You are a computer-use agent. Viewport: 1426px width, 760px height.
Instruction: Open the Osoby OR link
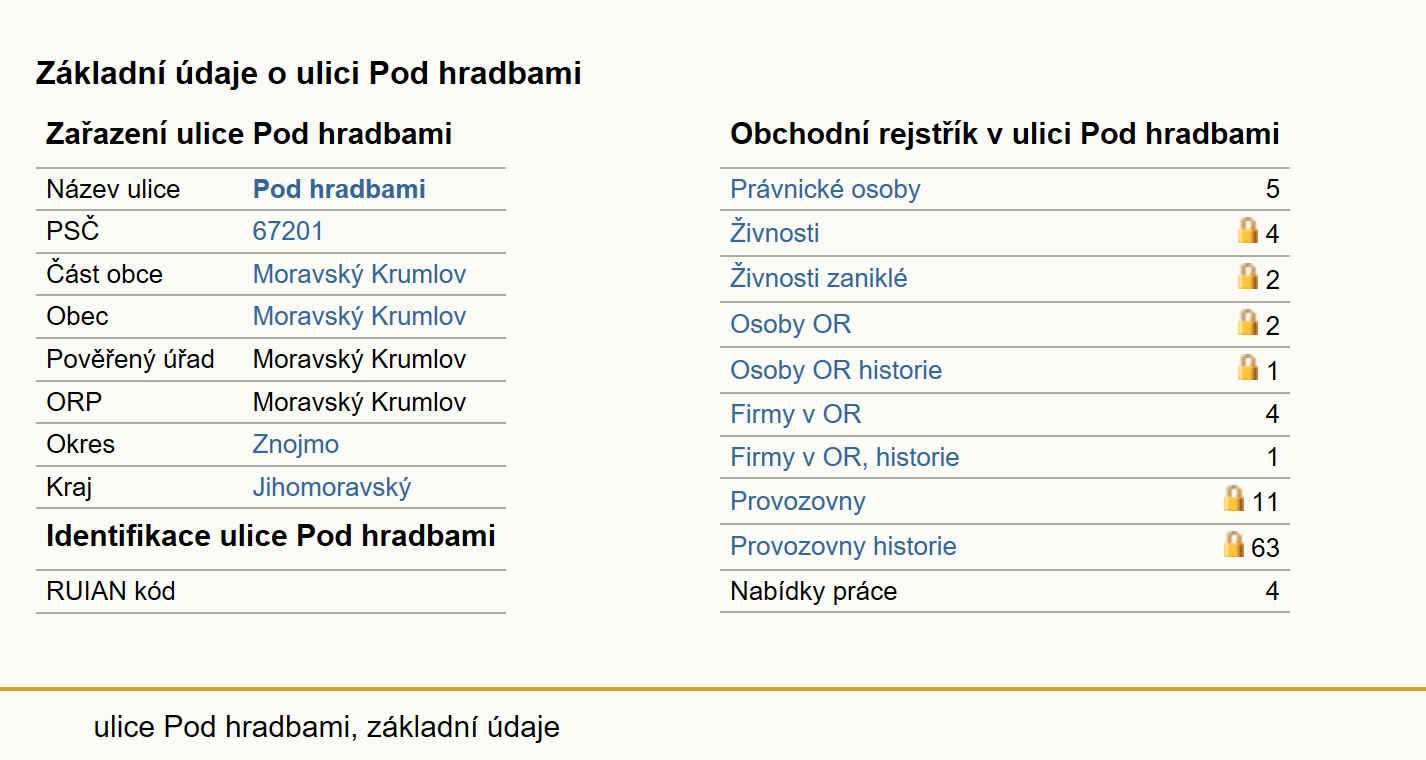pyautogui.click(x=791, y=324)
